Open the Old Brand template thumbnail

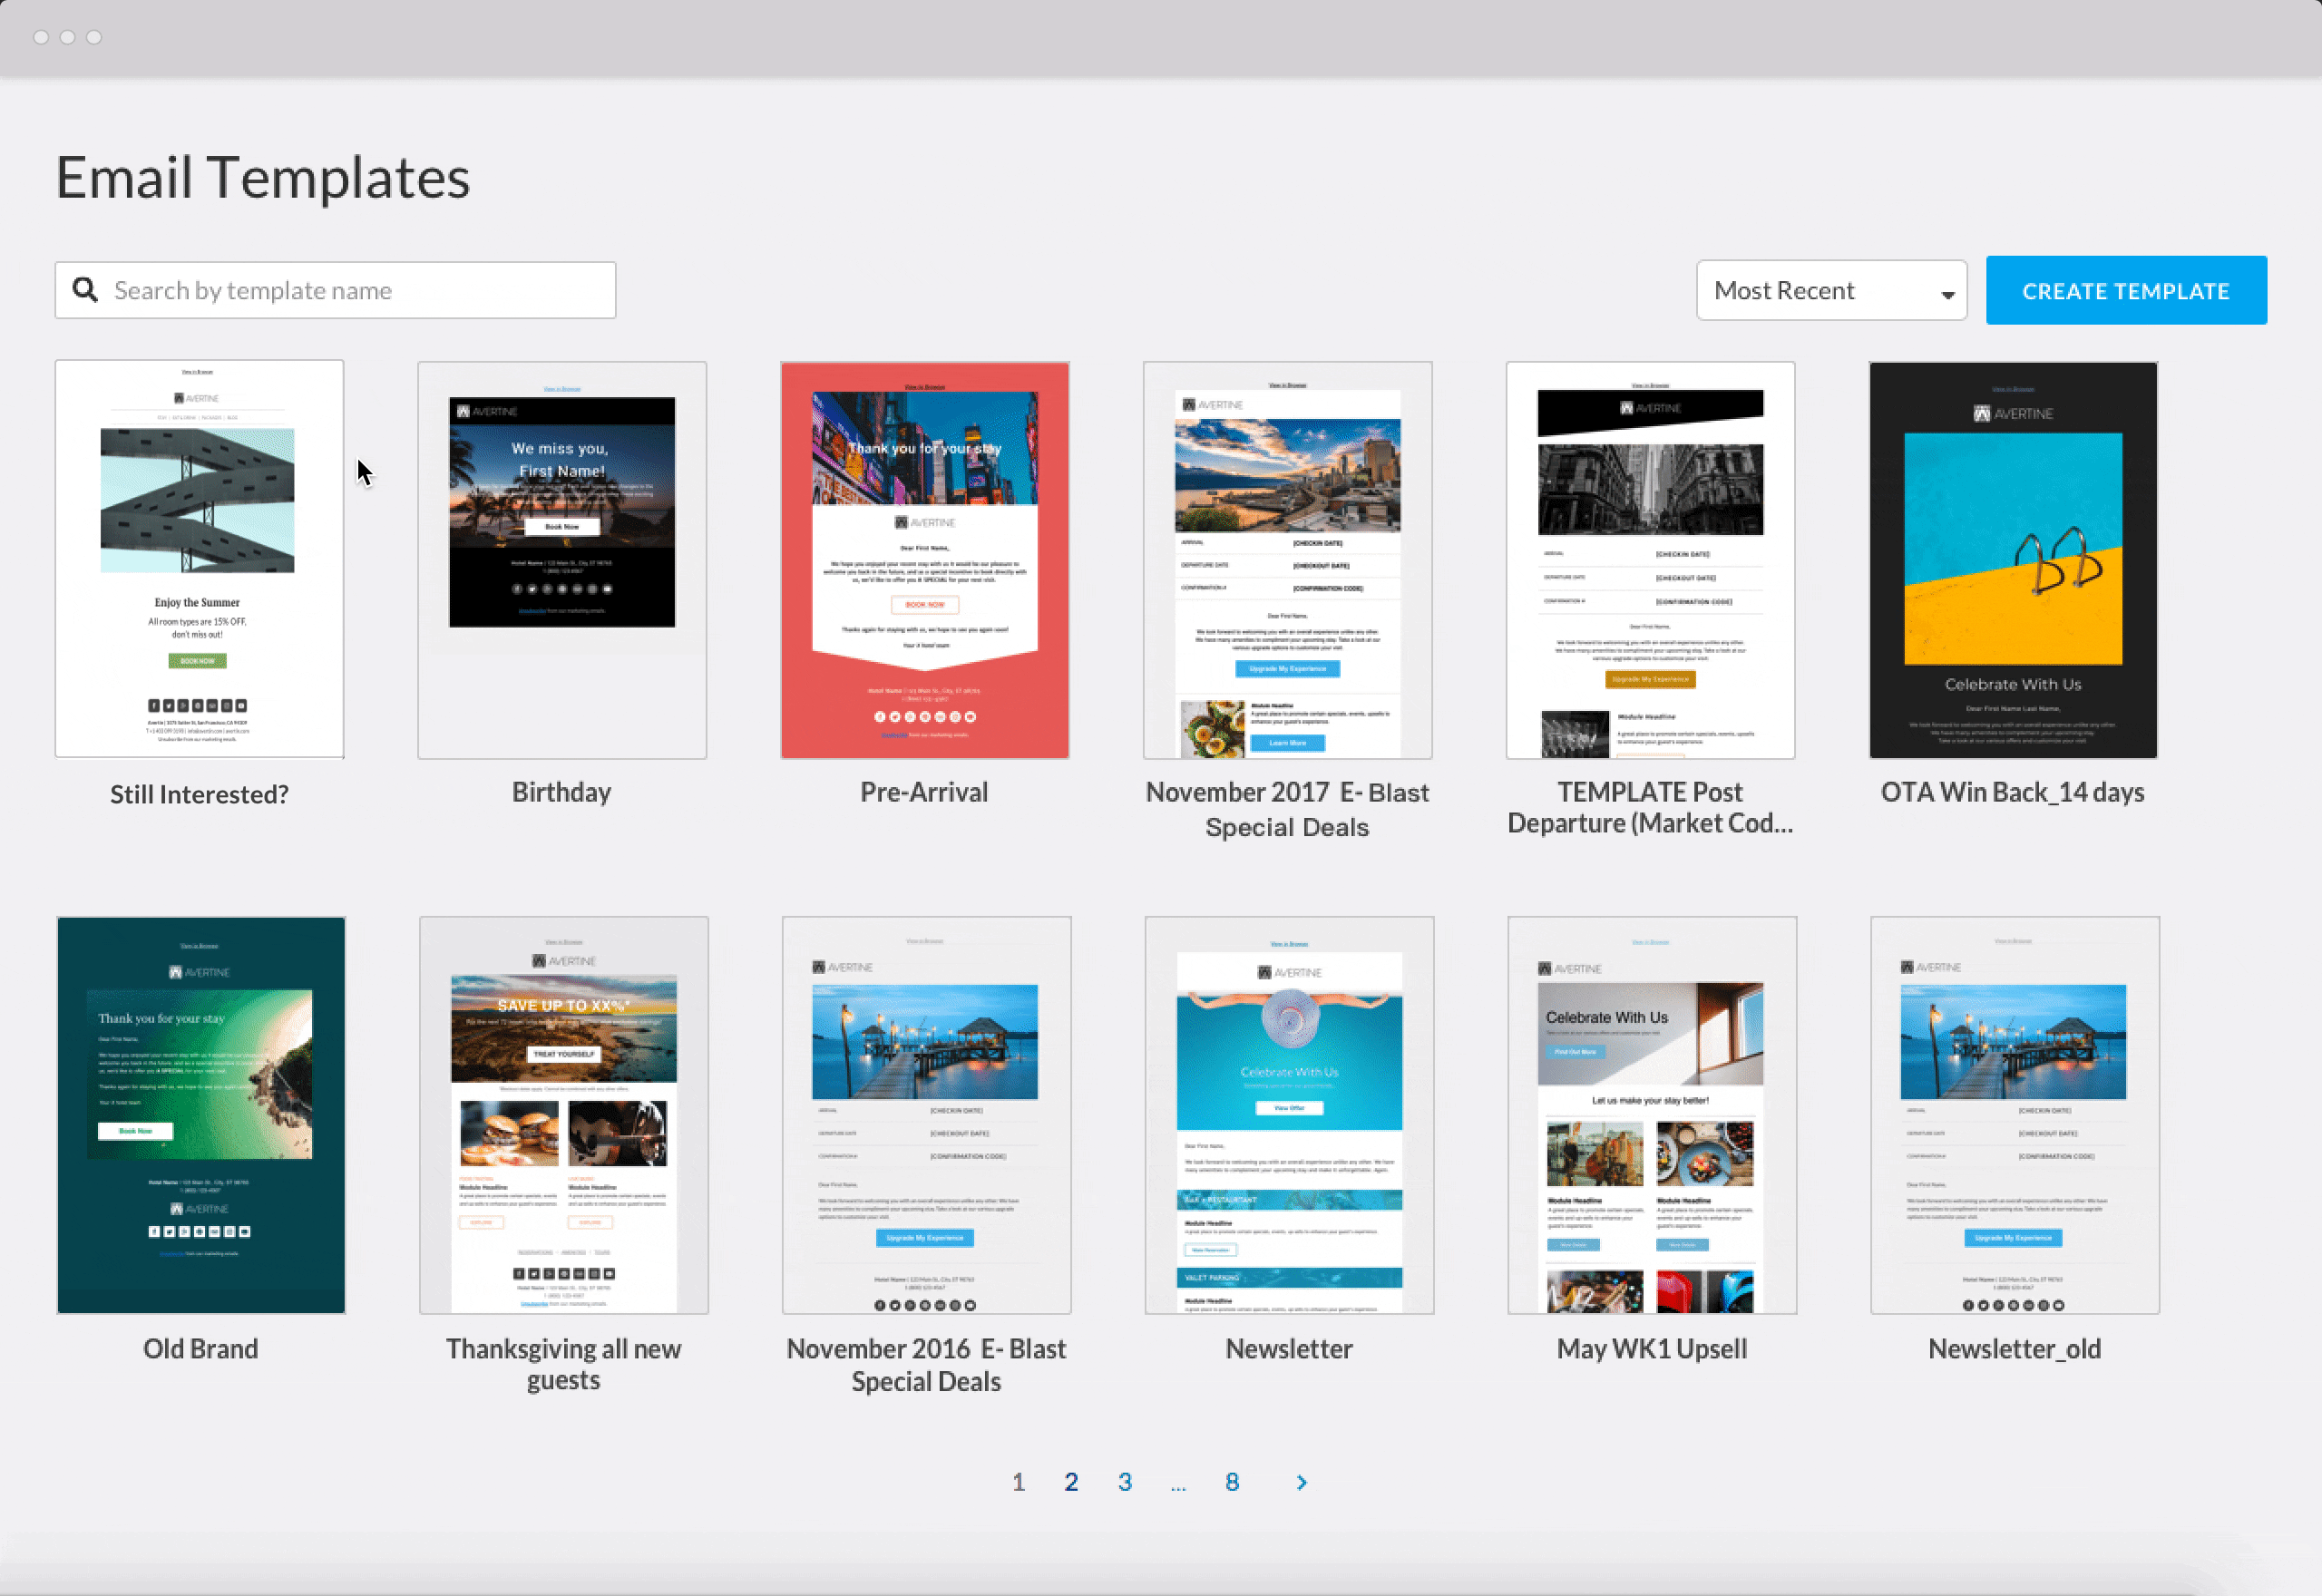click(x=201, y=1115)
